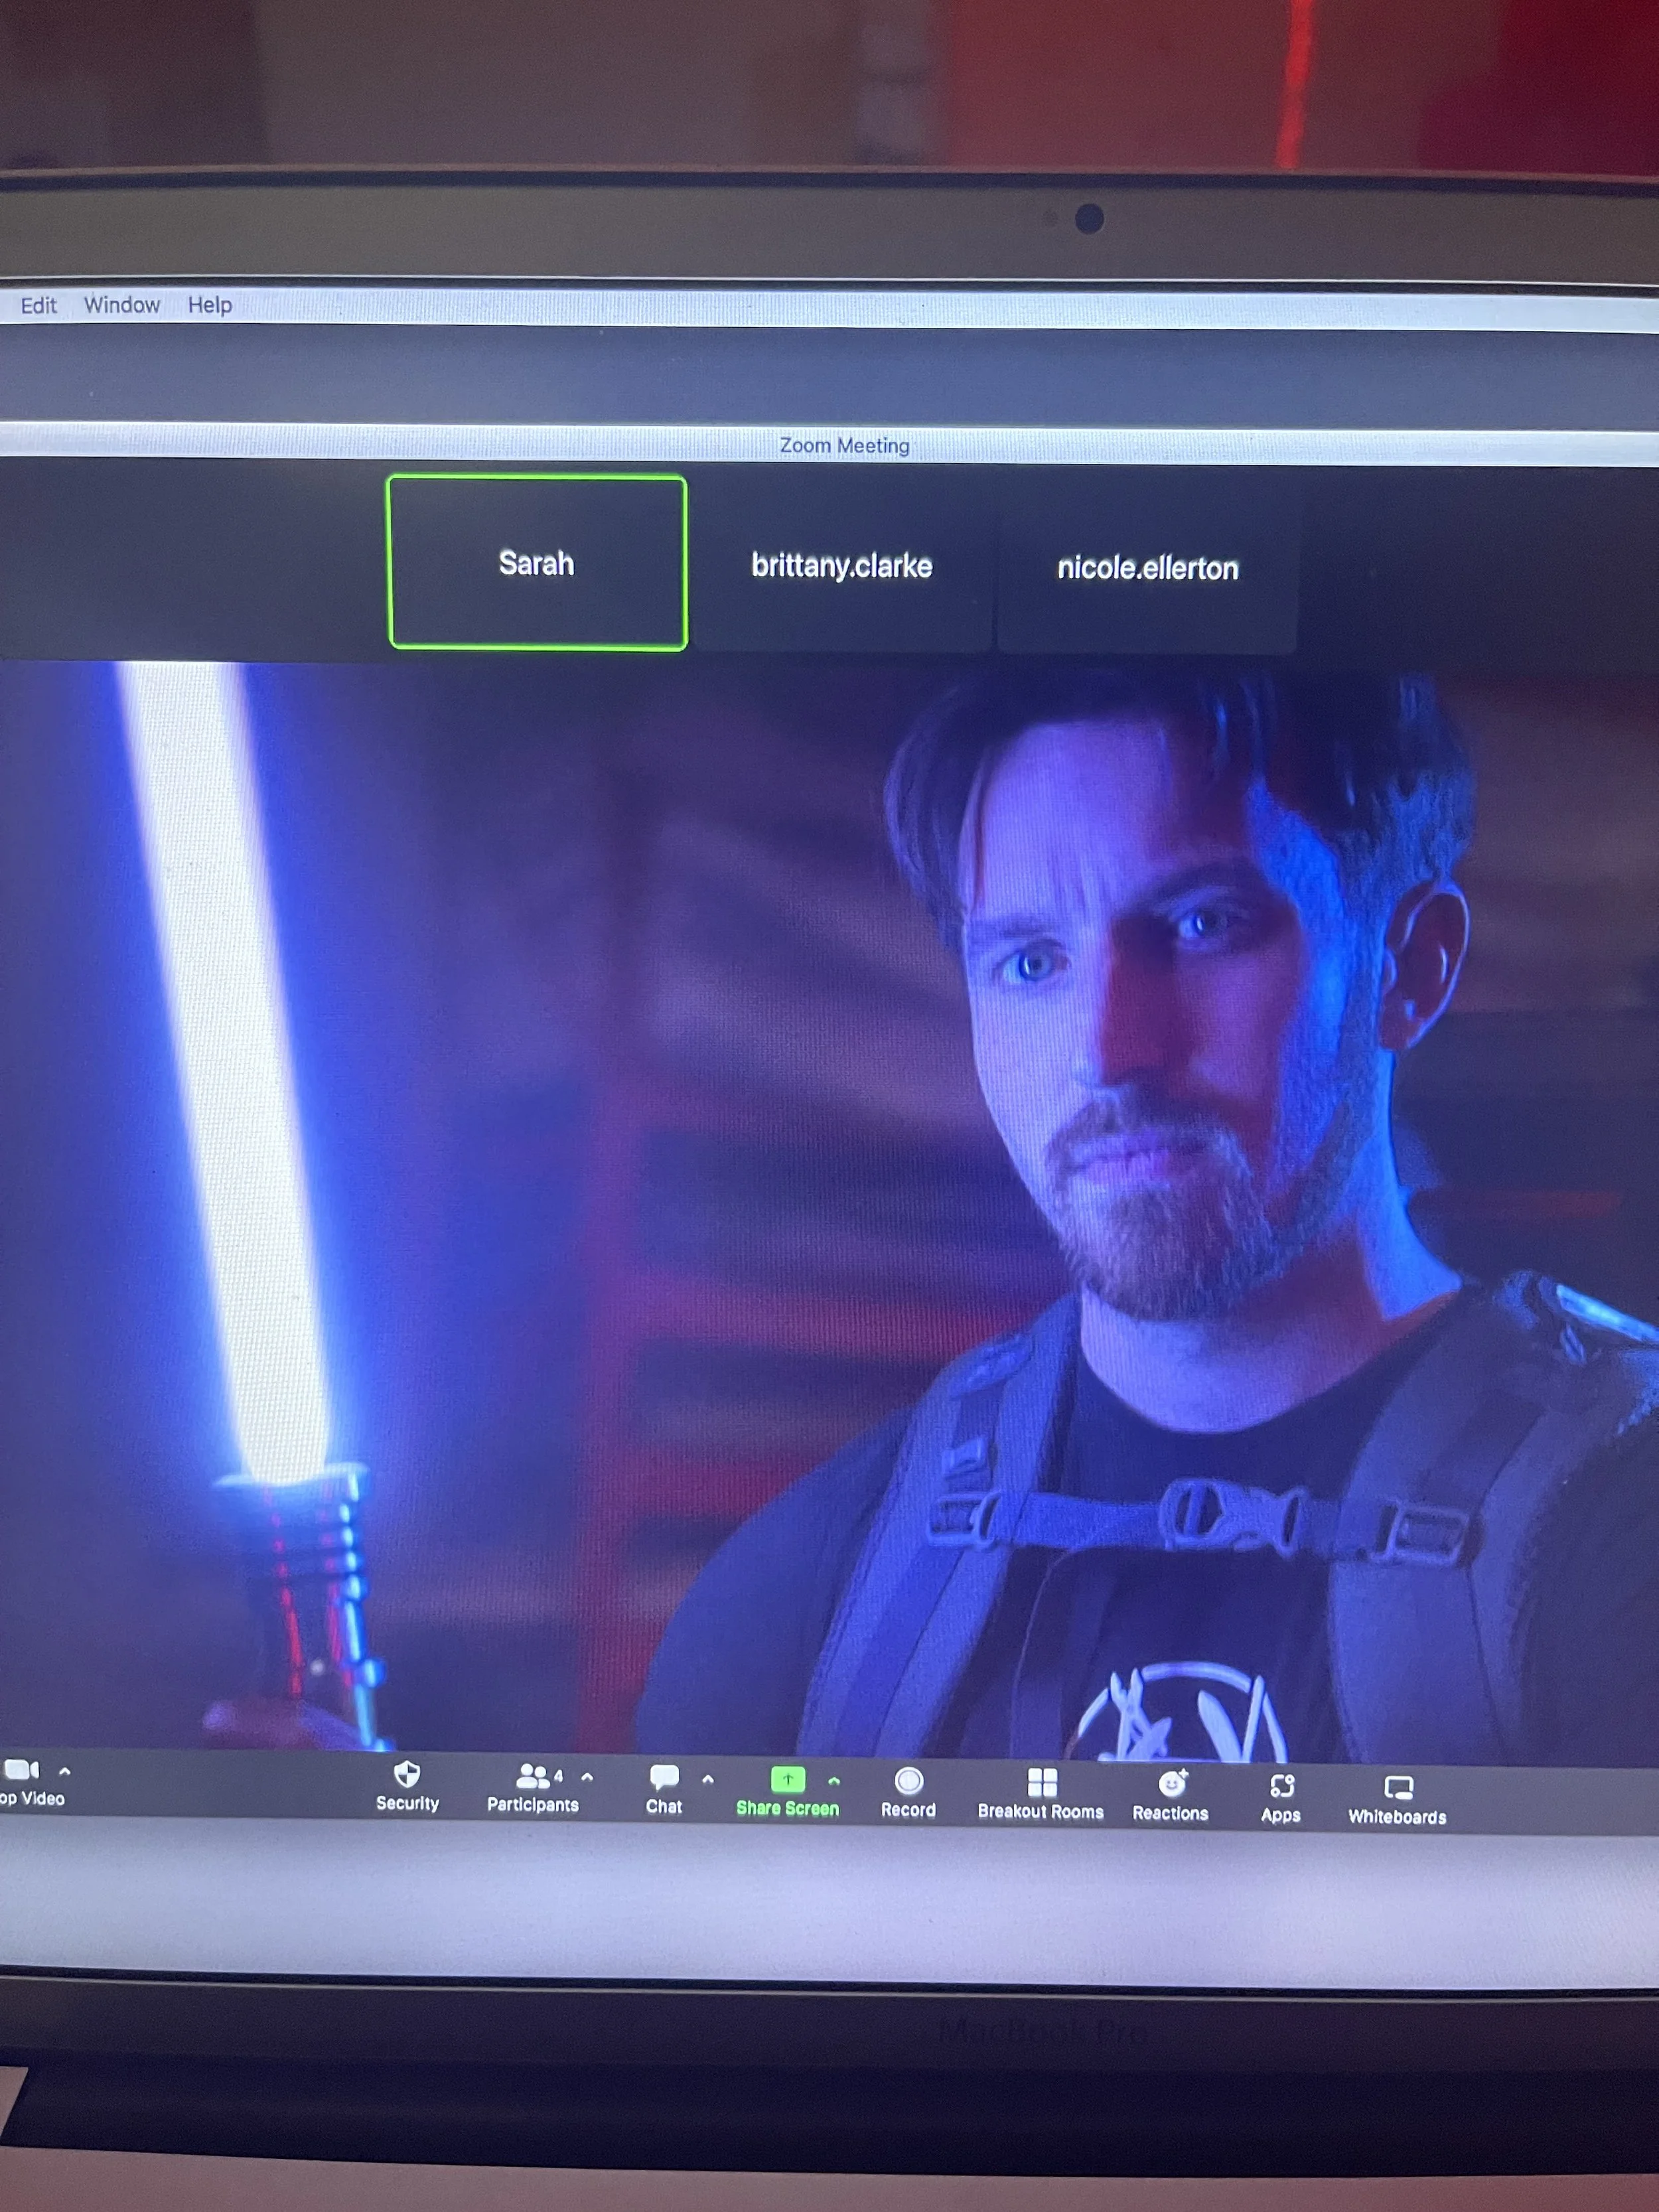Open the Security shield icon
The image size is (1659, 2212).
click(x=407, y=1774)
